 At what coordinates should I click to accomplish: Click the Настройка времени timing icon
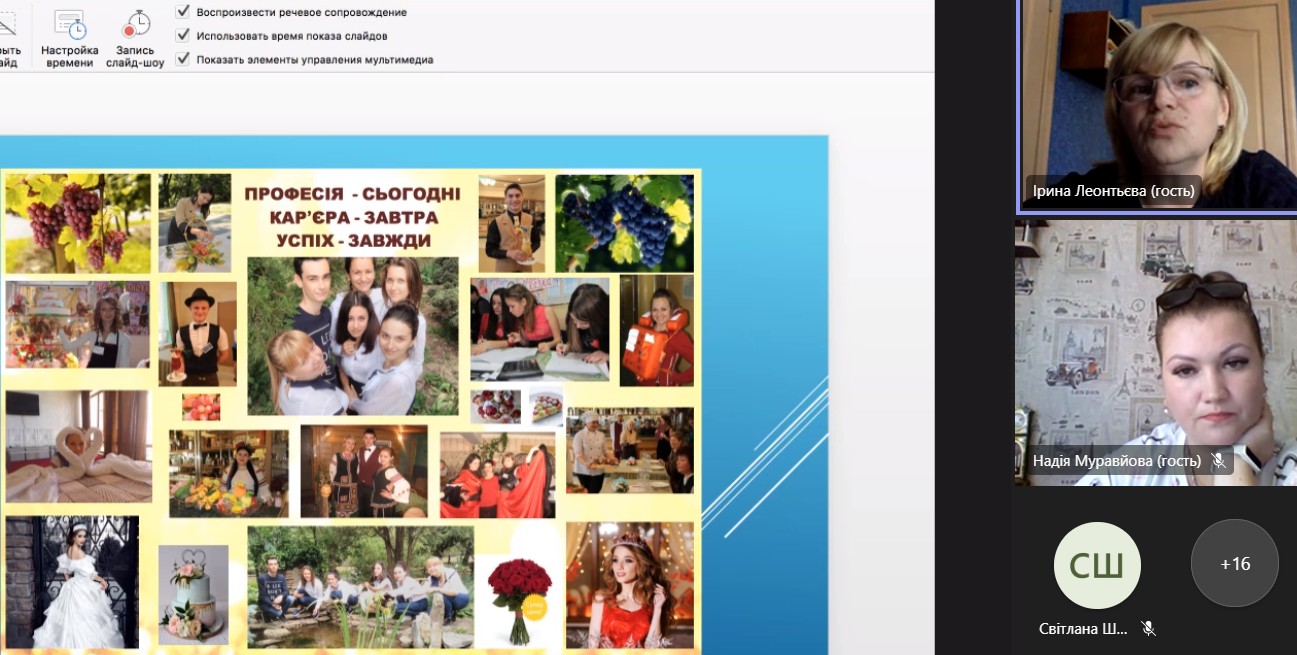coord(70,25)
